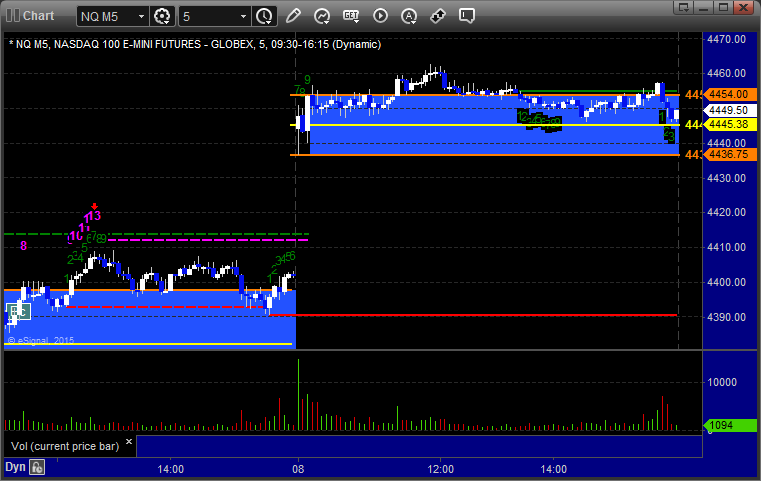The image size is (761, 481).
Task: Click the window pop-out menu icon
Action: click(x=684, y=7)
